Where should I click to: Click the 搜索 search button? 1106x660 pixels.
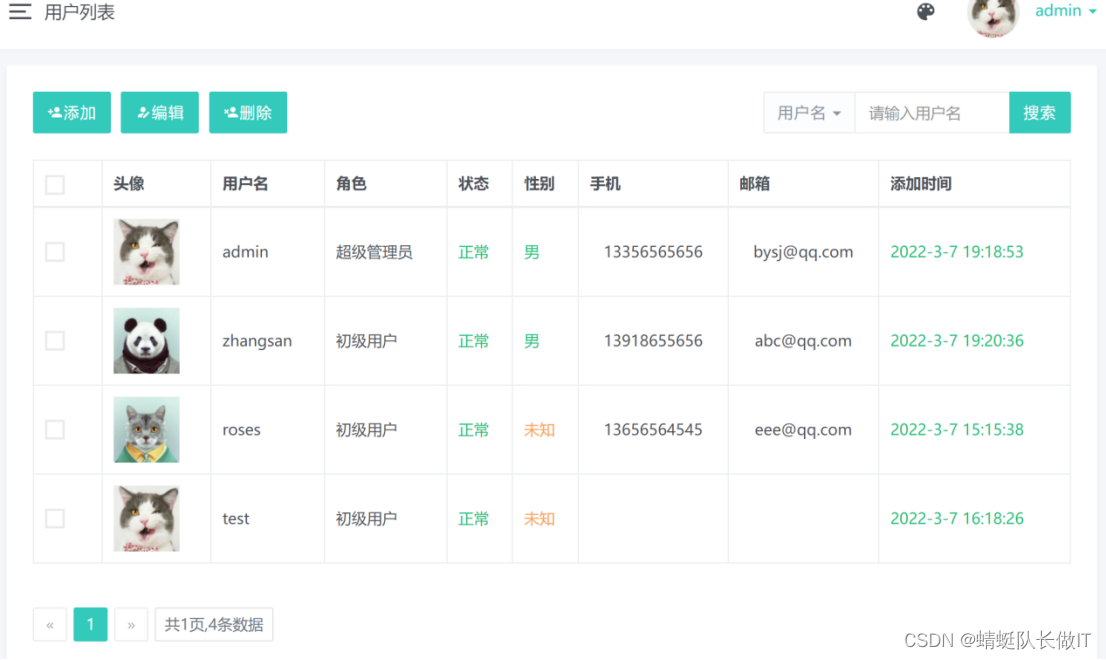tap(1040, 112)
